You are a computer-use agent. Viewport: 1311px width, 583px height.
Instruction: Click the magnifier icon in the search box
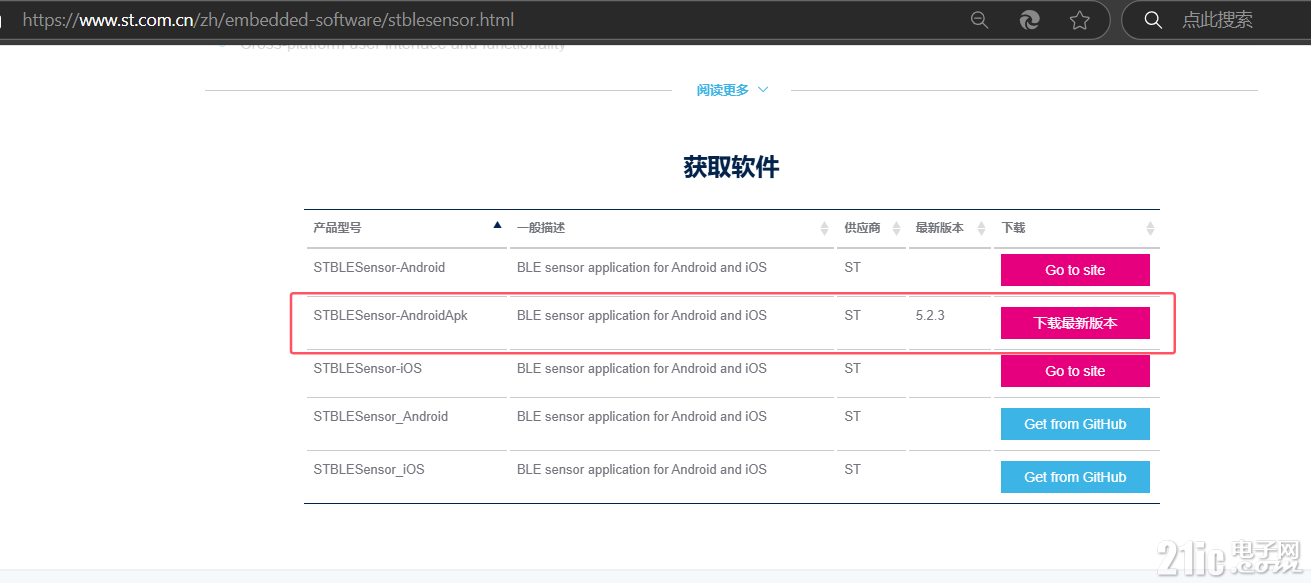coord(1153,20)
